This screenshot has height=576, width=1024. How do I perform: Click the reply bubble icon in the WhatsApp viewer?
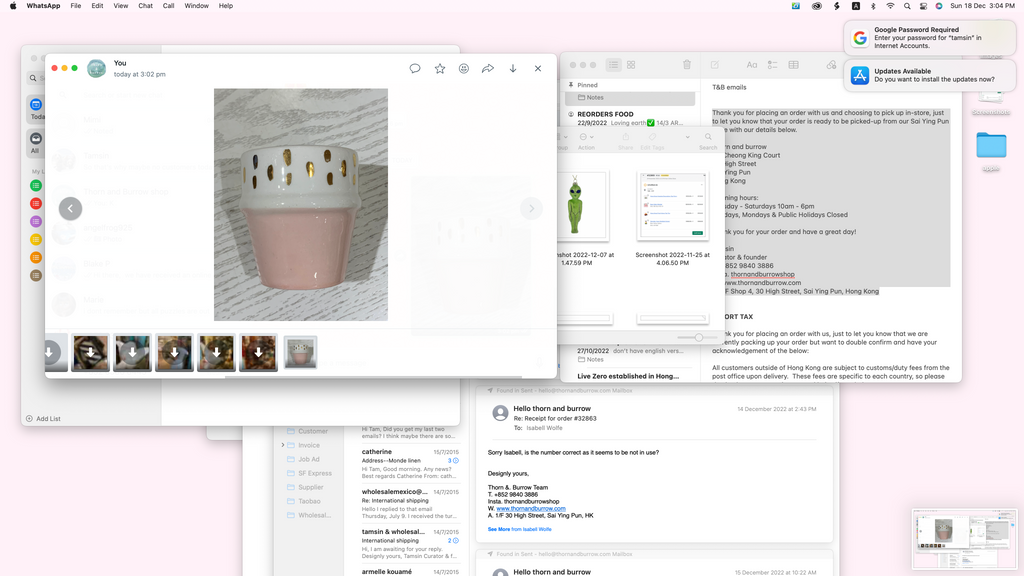coord(415,68)
